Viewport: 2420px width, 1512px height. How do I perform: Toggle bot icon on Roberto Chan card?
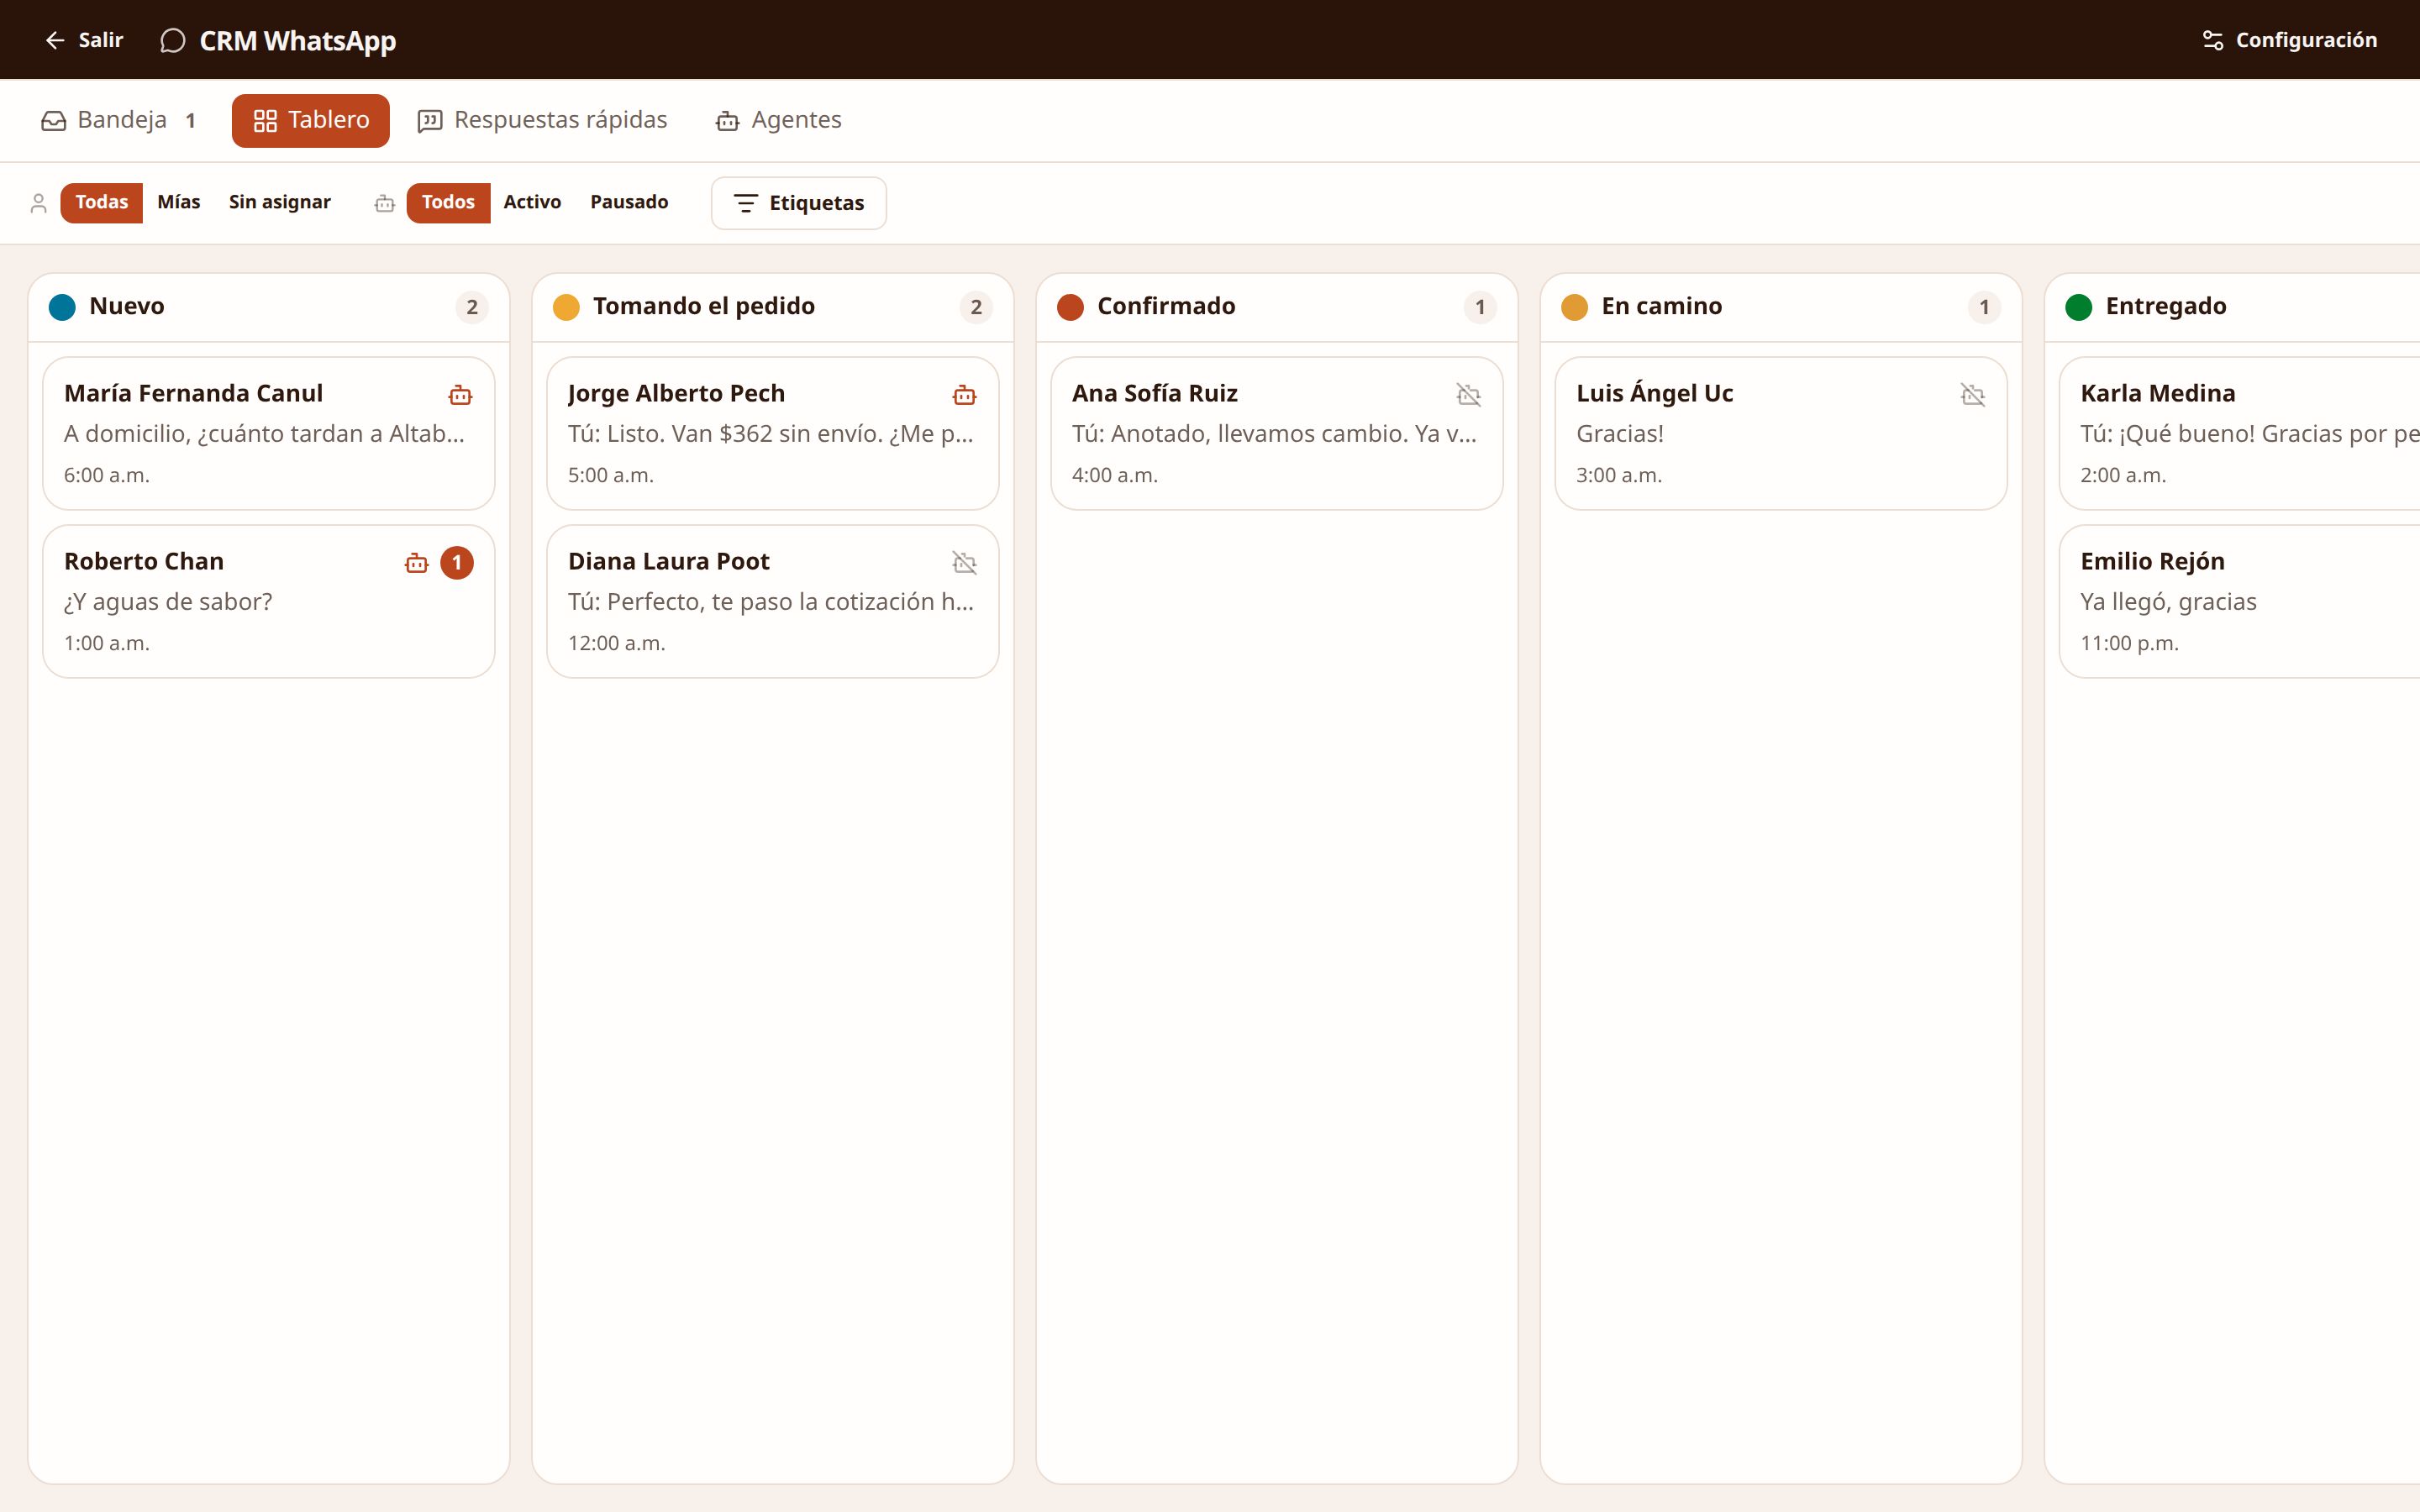(x=417, y=563)
